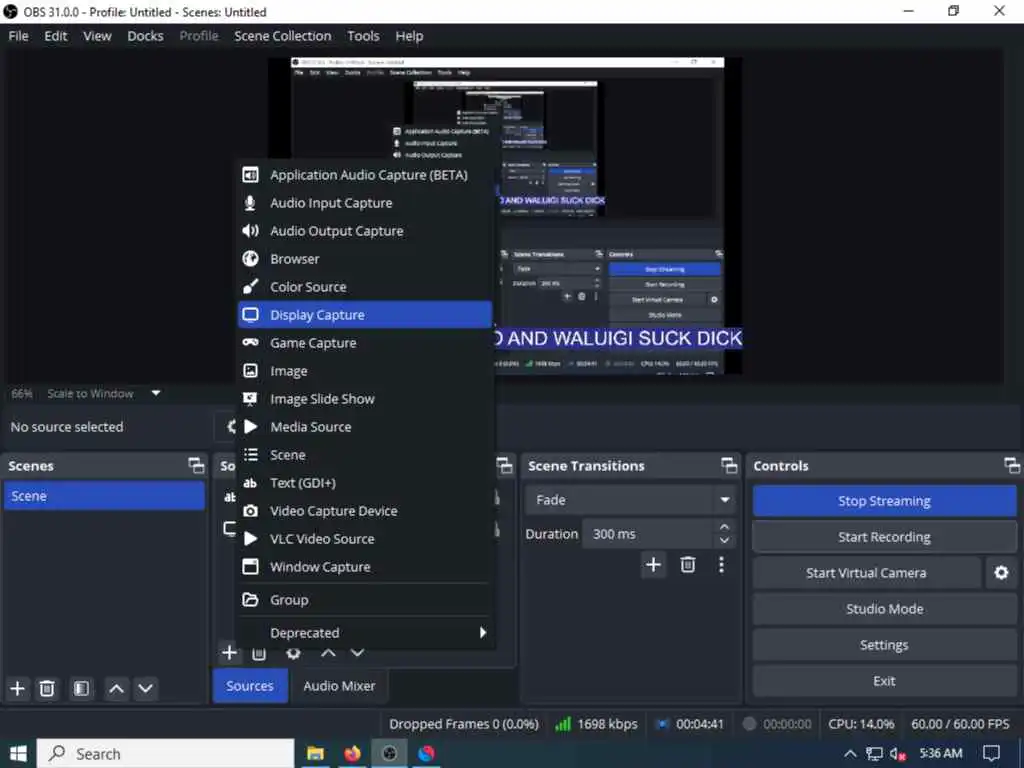Move source down in Sources toolbar
Screen dimensions: 1024x768
click(x=357, y=652)
